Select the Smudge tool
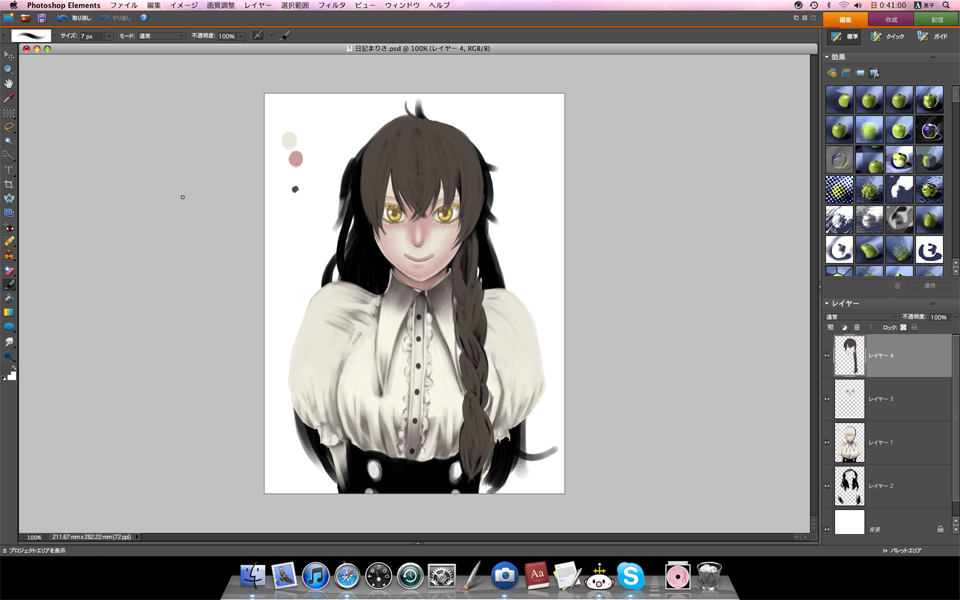This screenshot has width=960, height=600. [x=9, y=342]
